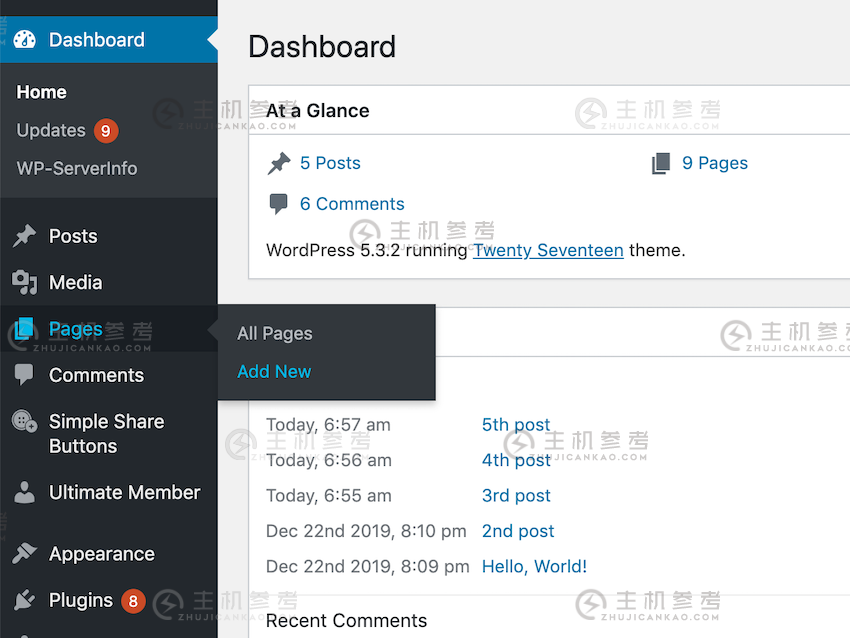This screenshot has height=638, width=850.
Task: Click the Ultimate Member person icon
Action: (24, 492)
